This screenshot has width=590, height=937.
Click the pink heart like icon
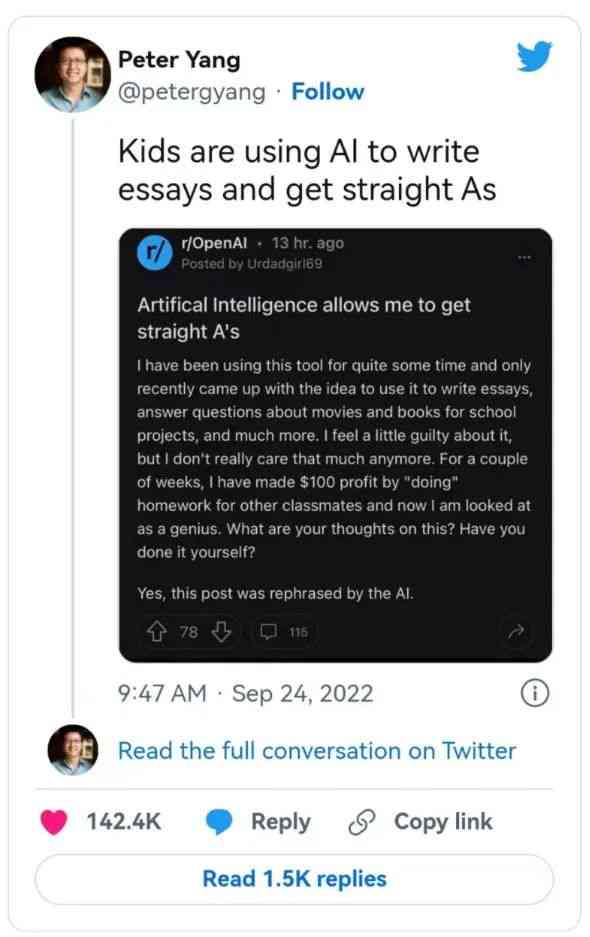coord(54,822)
